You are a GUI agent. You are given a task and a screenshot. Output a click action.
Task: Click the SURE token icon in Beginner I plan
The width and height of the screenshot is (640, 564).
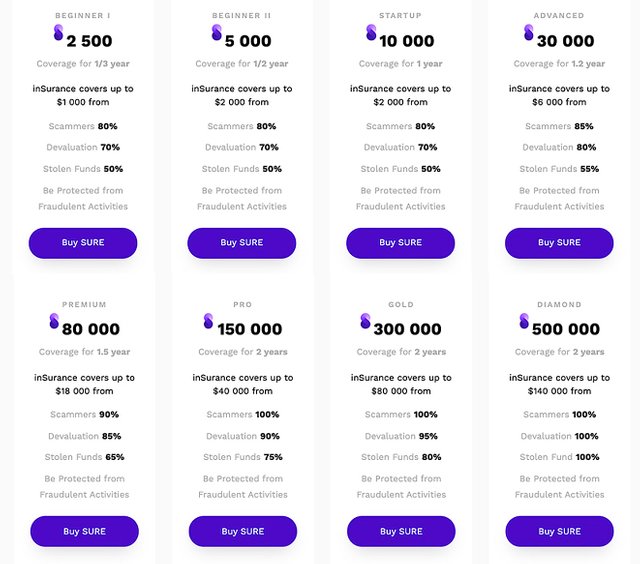click(x=58, y=33)
